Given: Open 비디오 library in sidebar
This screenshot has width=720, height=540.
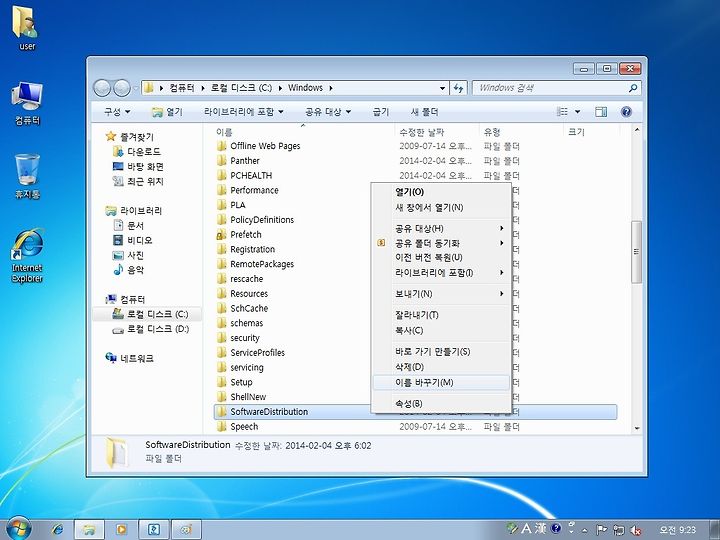Looking at the screenshot, I should tap(133, 240).
